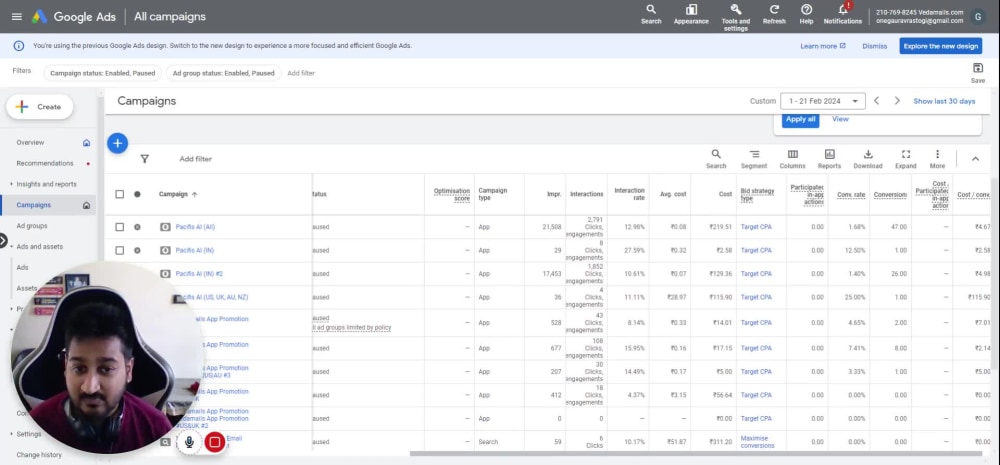Open Change history page
The width and height of the screenshot is (1000, 465).
[39, 455]
